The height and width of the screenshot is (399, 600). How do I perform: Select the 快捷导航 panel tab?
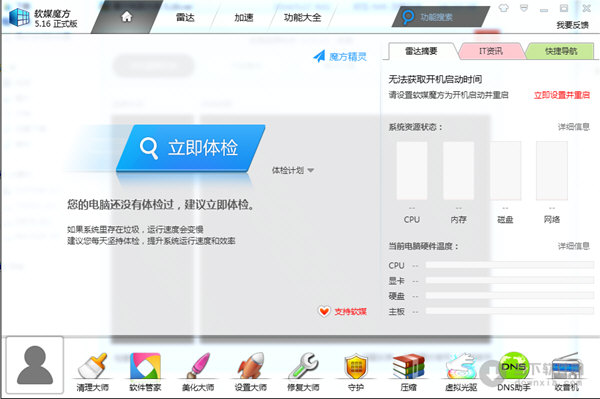pyautogui.click(x=561, y=51)
